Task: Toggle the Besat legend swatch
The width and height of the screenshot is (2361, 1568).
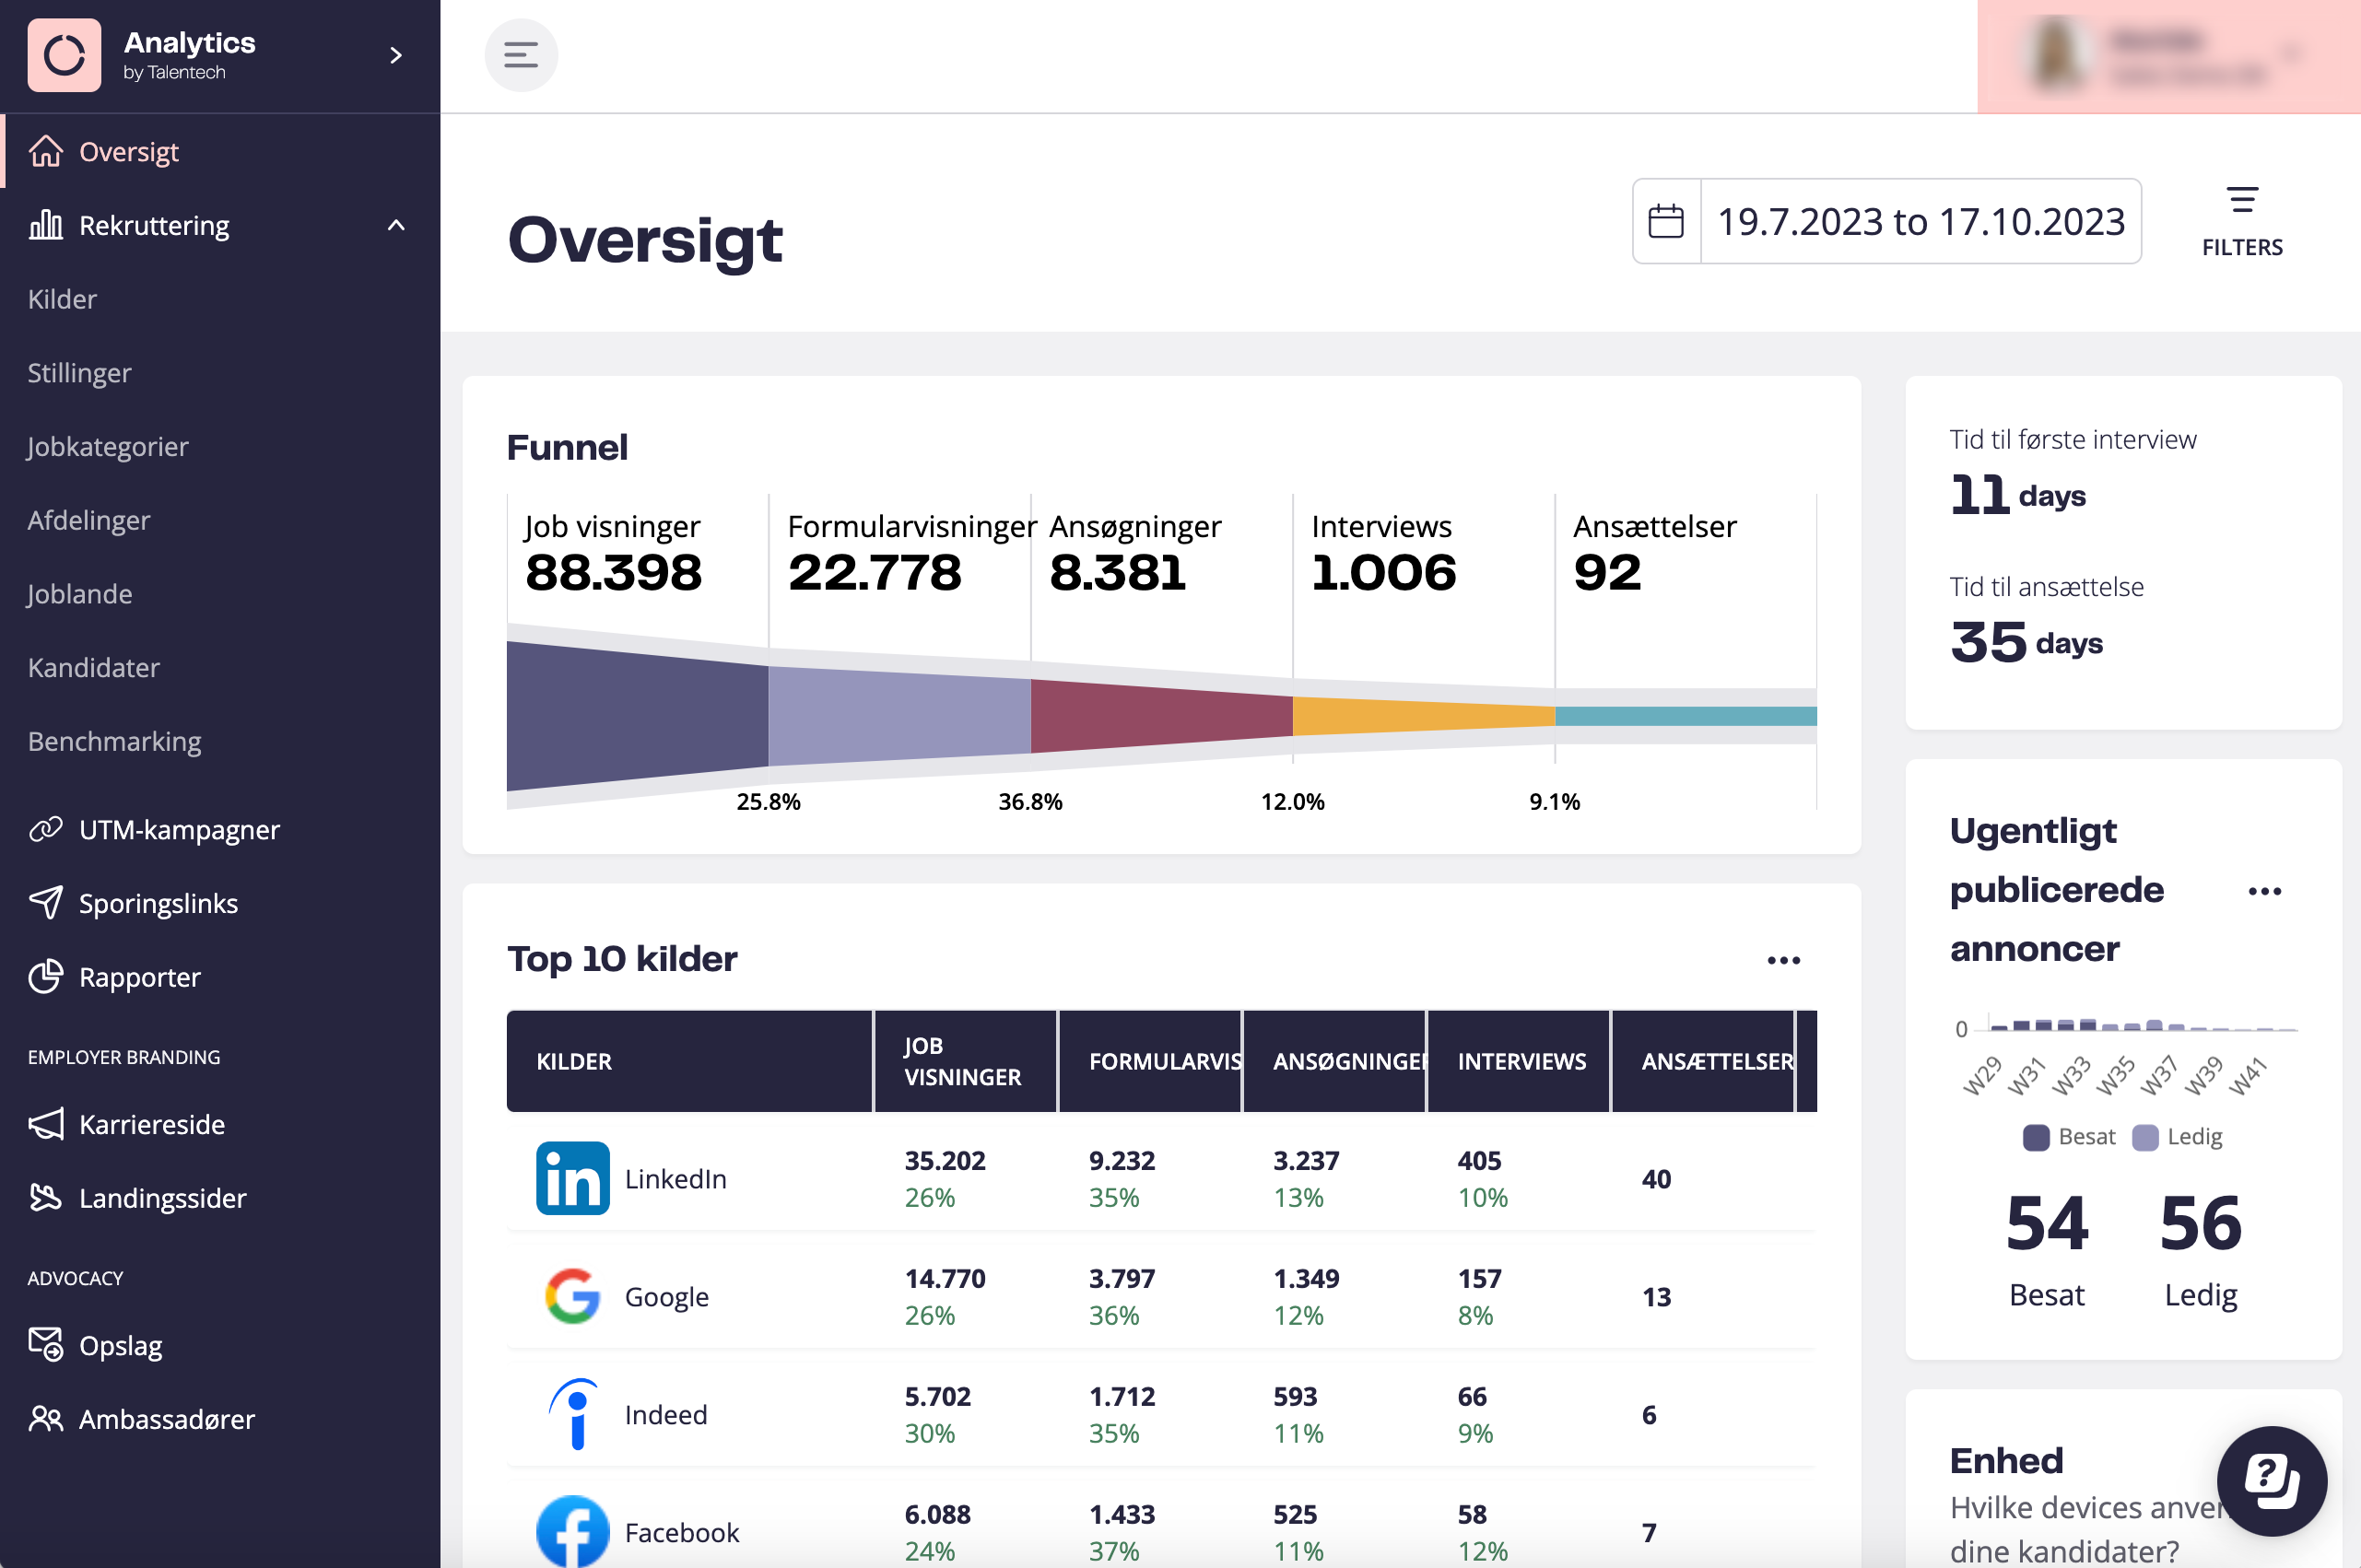Action: point(2036,1137)
